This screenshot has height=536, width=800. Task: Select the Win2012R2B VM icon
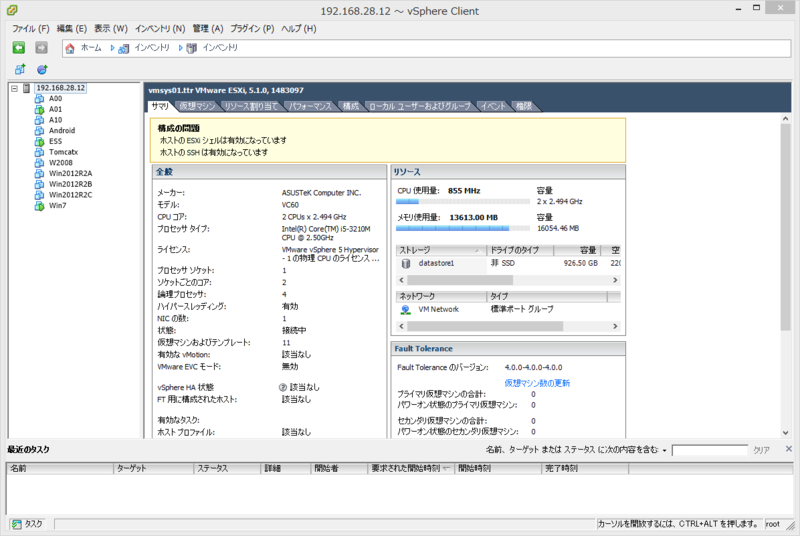(x=39, y=184)
